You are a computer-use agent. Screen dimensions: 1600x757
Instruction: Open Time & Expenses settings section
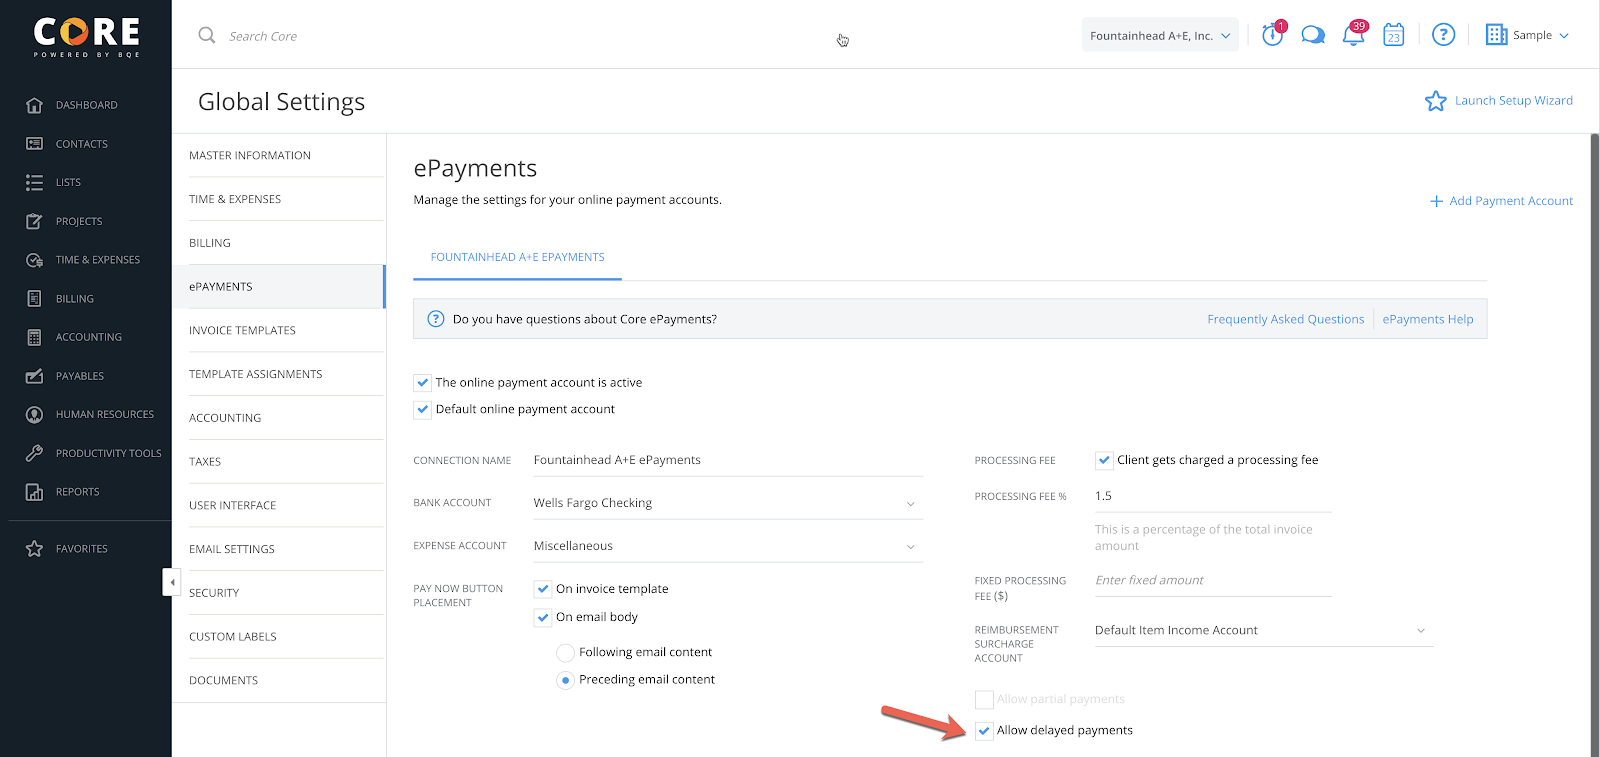279,199
